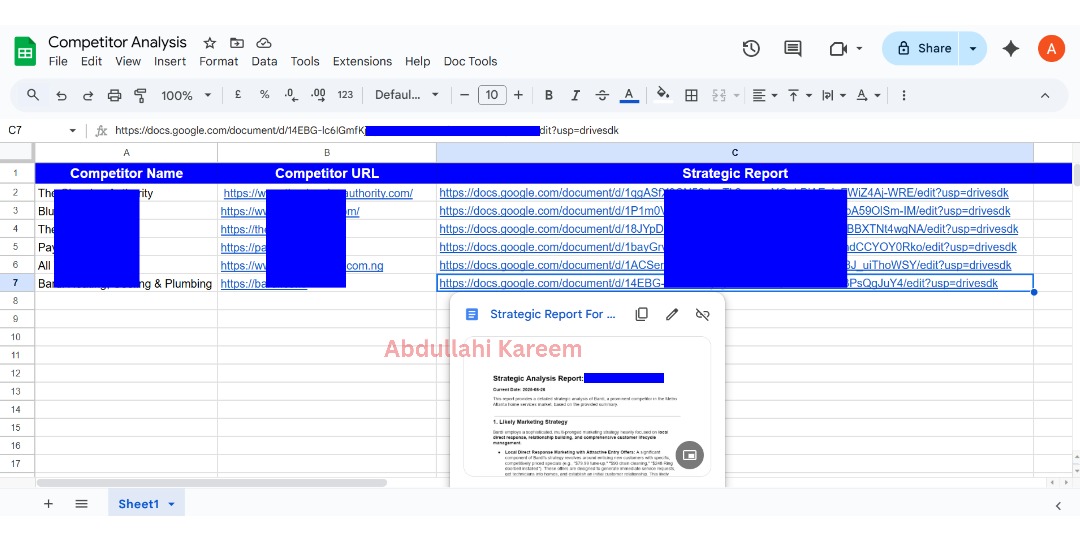Open version history clock icon
The height and width of the screenshot is (540, 1080).
(x=751, y=48)
